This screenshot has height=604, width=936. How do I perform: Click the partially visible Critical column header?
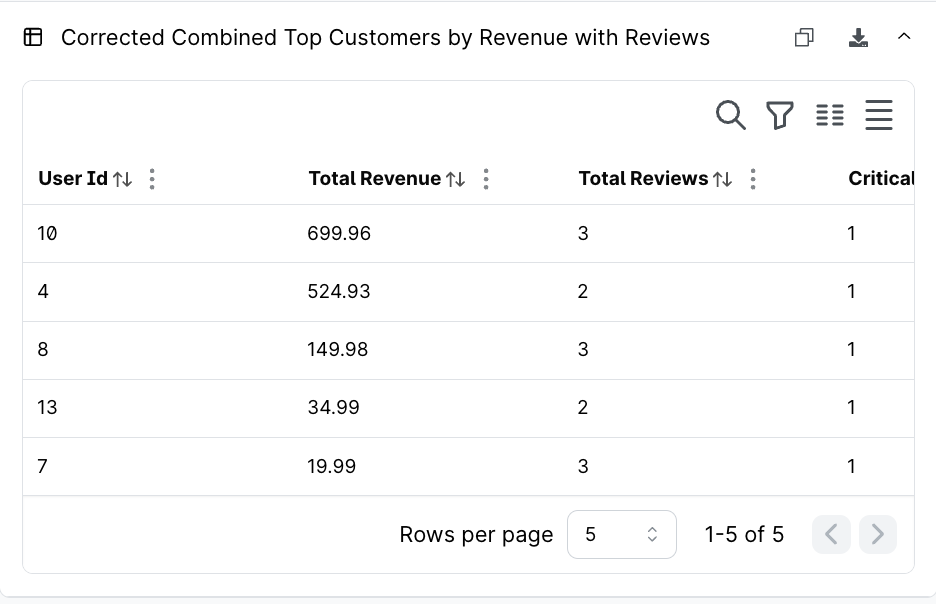tap(880, 179)
